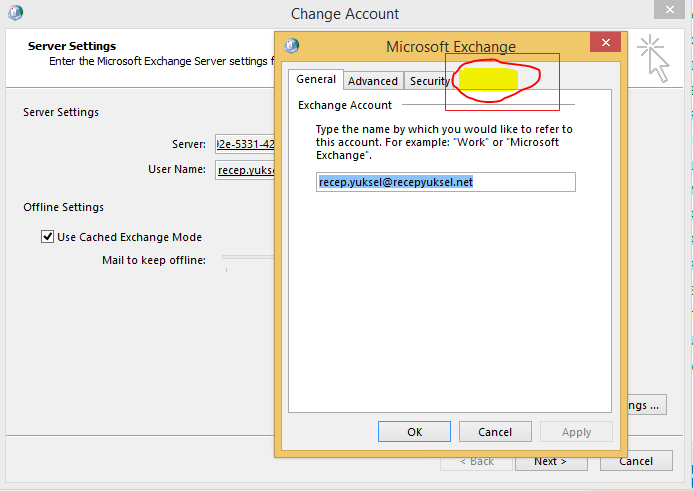Screen dimensions: 693x491
Task: Click the User Name field in Change Account
Action: click(245, 170)
